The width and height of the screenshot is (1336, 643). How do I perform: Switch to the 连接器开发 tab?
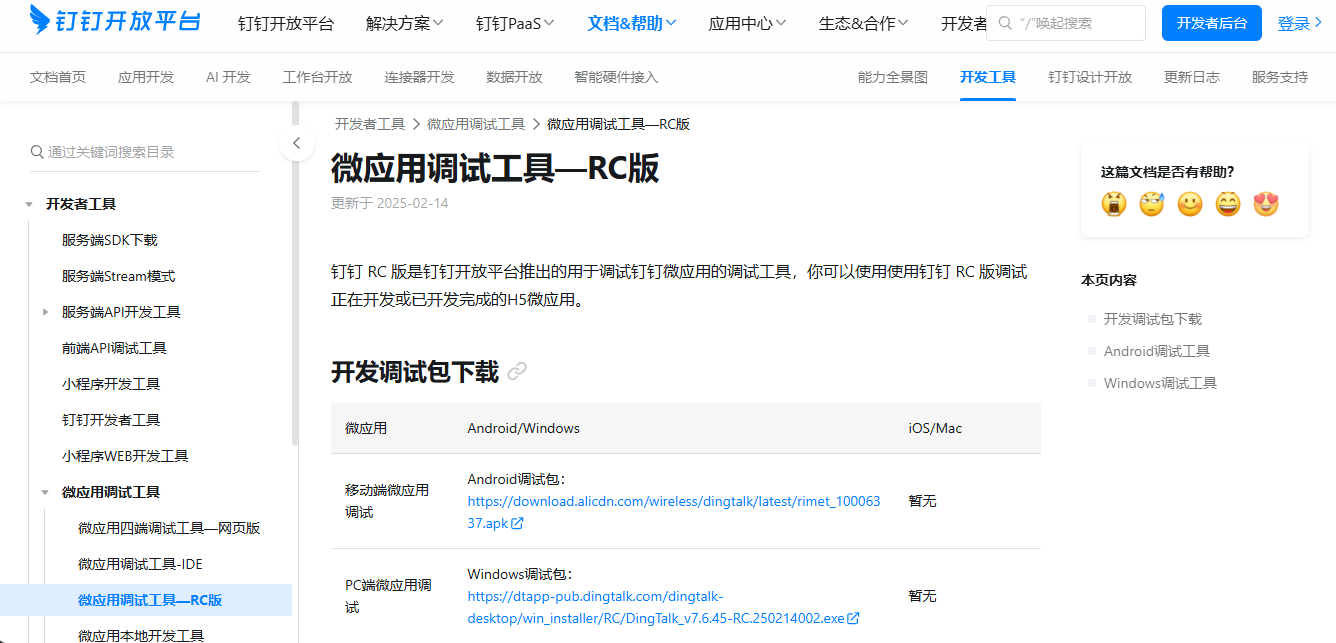(420, 77)
